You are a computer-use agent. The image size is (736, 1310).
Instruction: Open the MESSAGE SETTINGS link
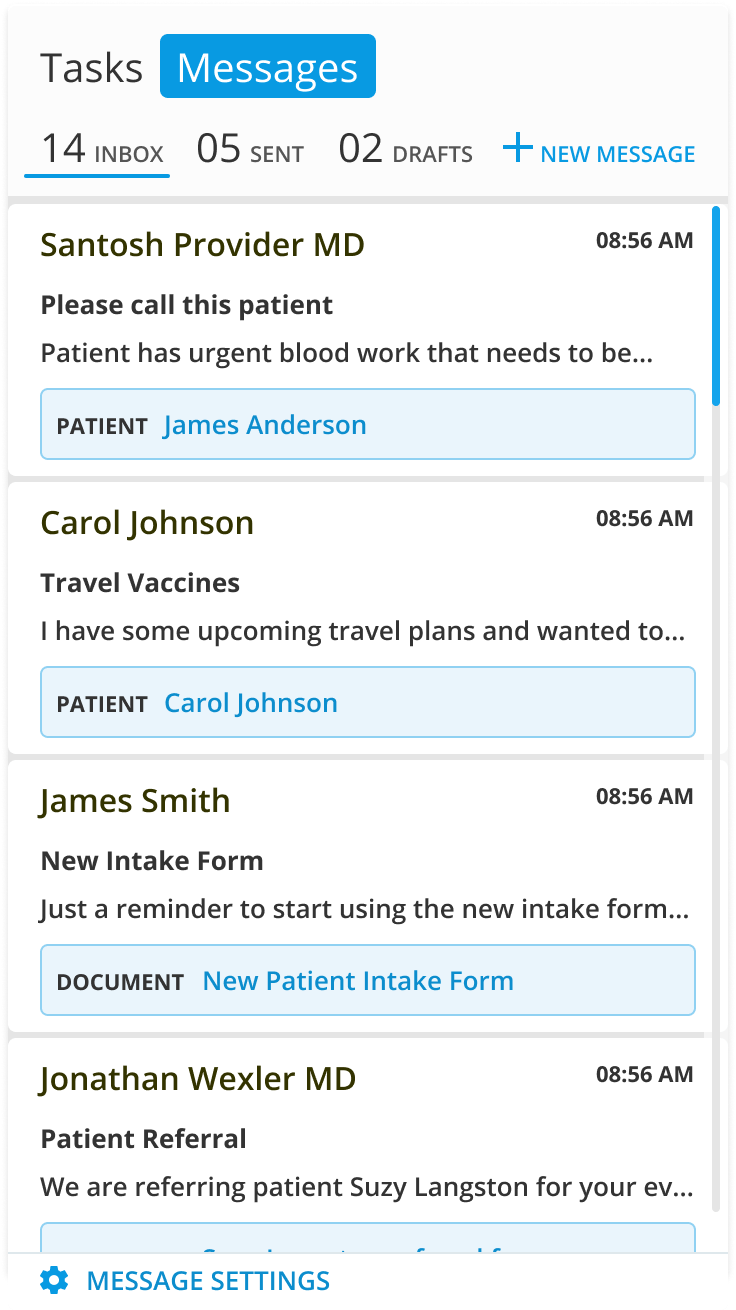[x=208, y=1280]
